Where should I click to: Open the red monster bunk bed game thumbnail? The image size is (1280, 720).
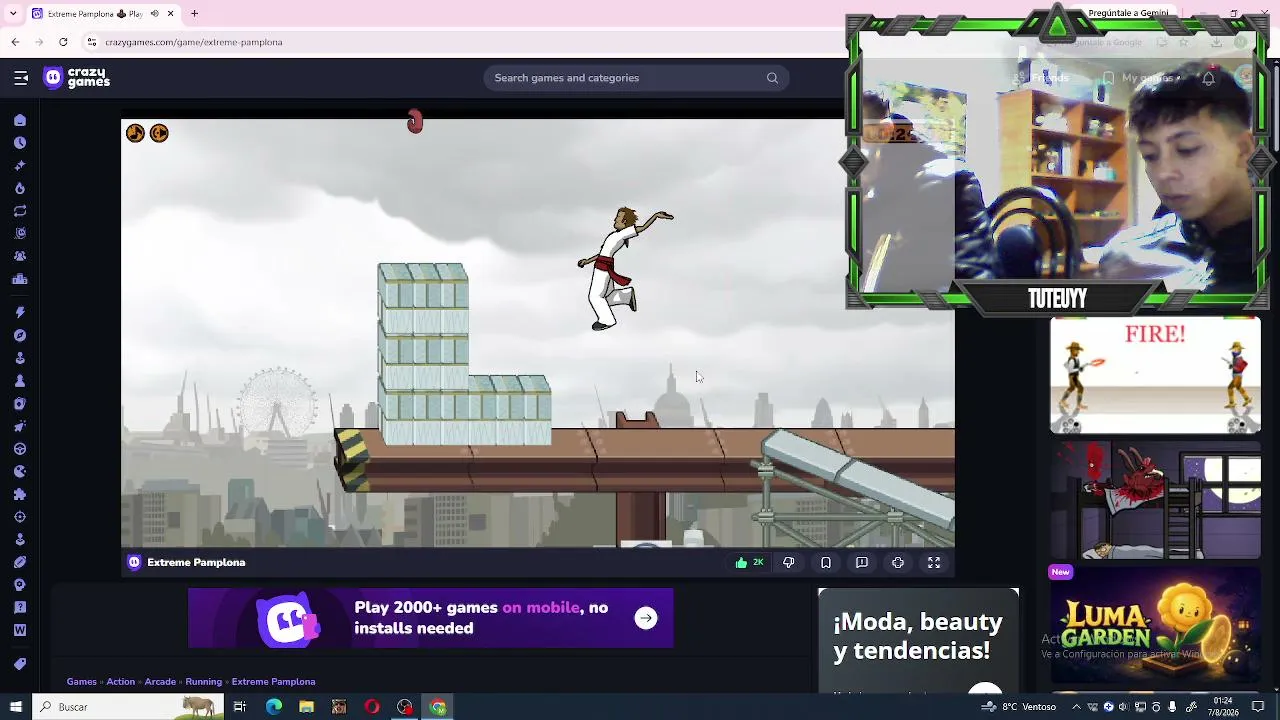(x=1155, y=500)
